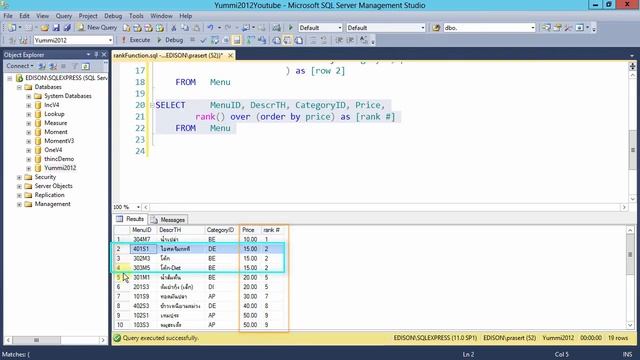Click the icon left of dbo. box
Viewport: 640px width, 360px height.
click(436, 28)
